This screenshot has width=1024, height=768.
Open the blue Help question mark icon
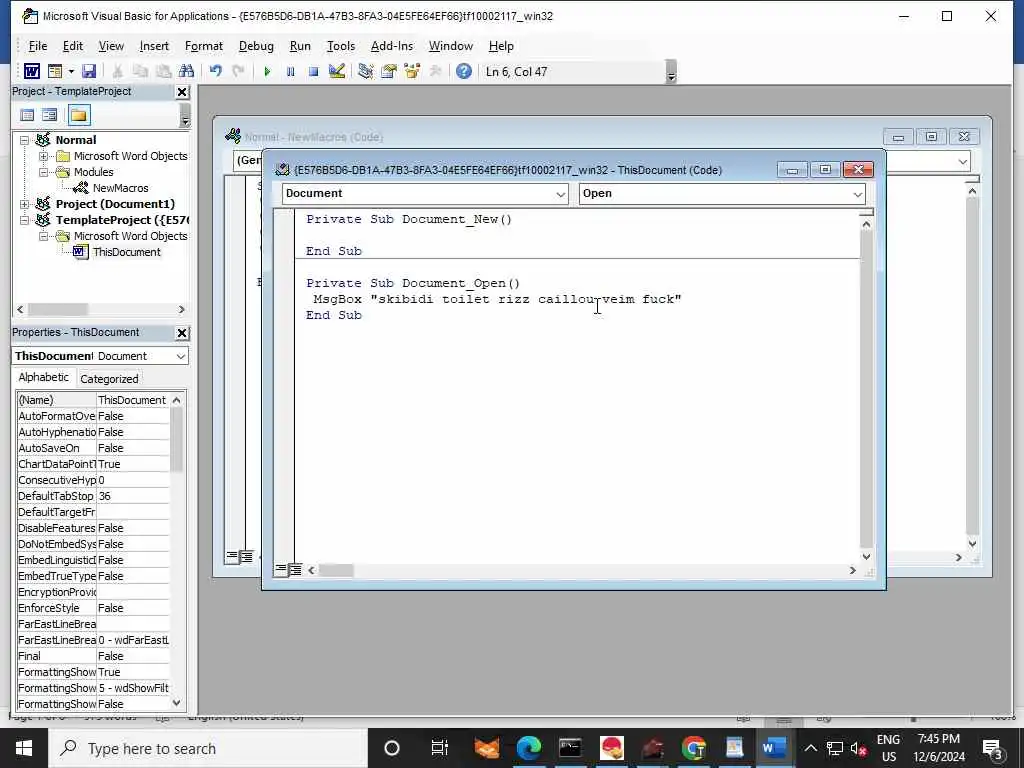coord(464,71)
